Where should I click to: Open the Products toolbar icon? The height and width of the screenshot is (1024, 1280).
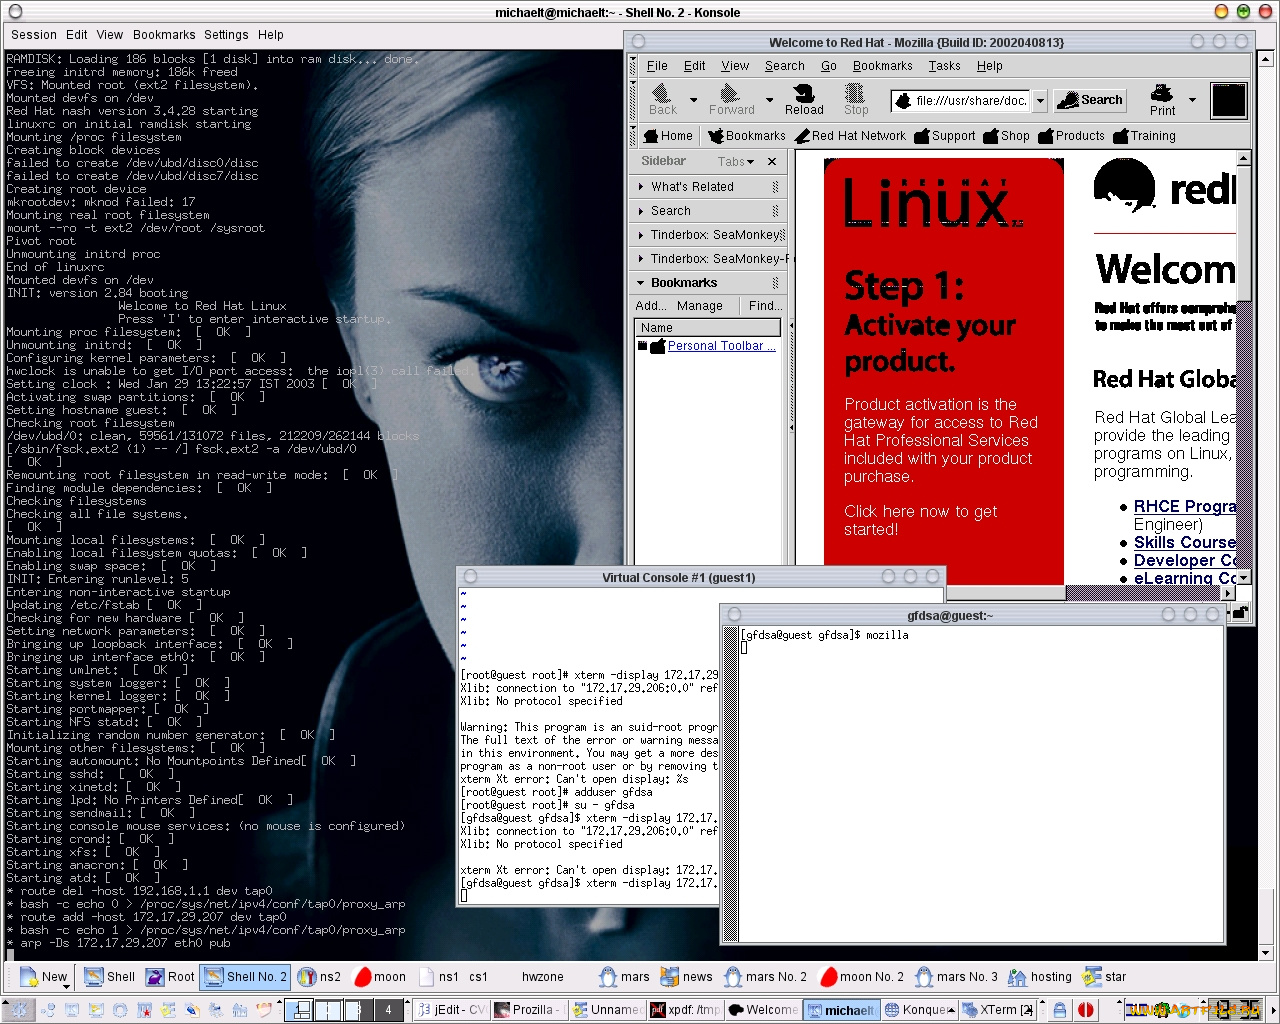coord(1071,135)
